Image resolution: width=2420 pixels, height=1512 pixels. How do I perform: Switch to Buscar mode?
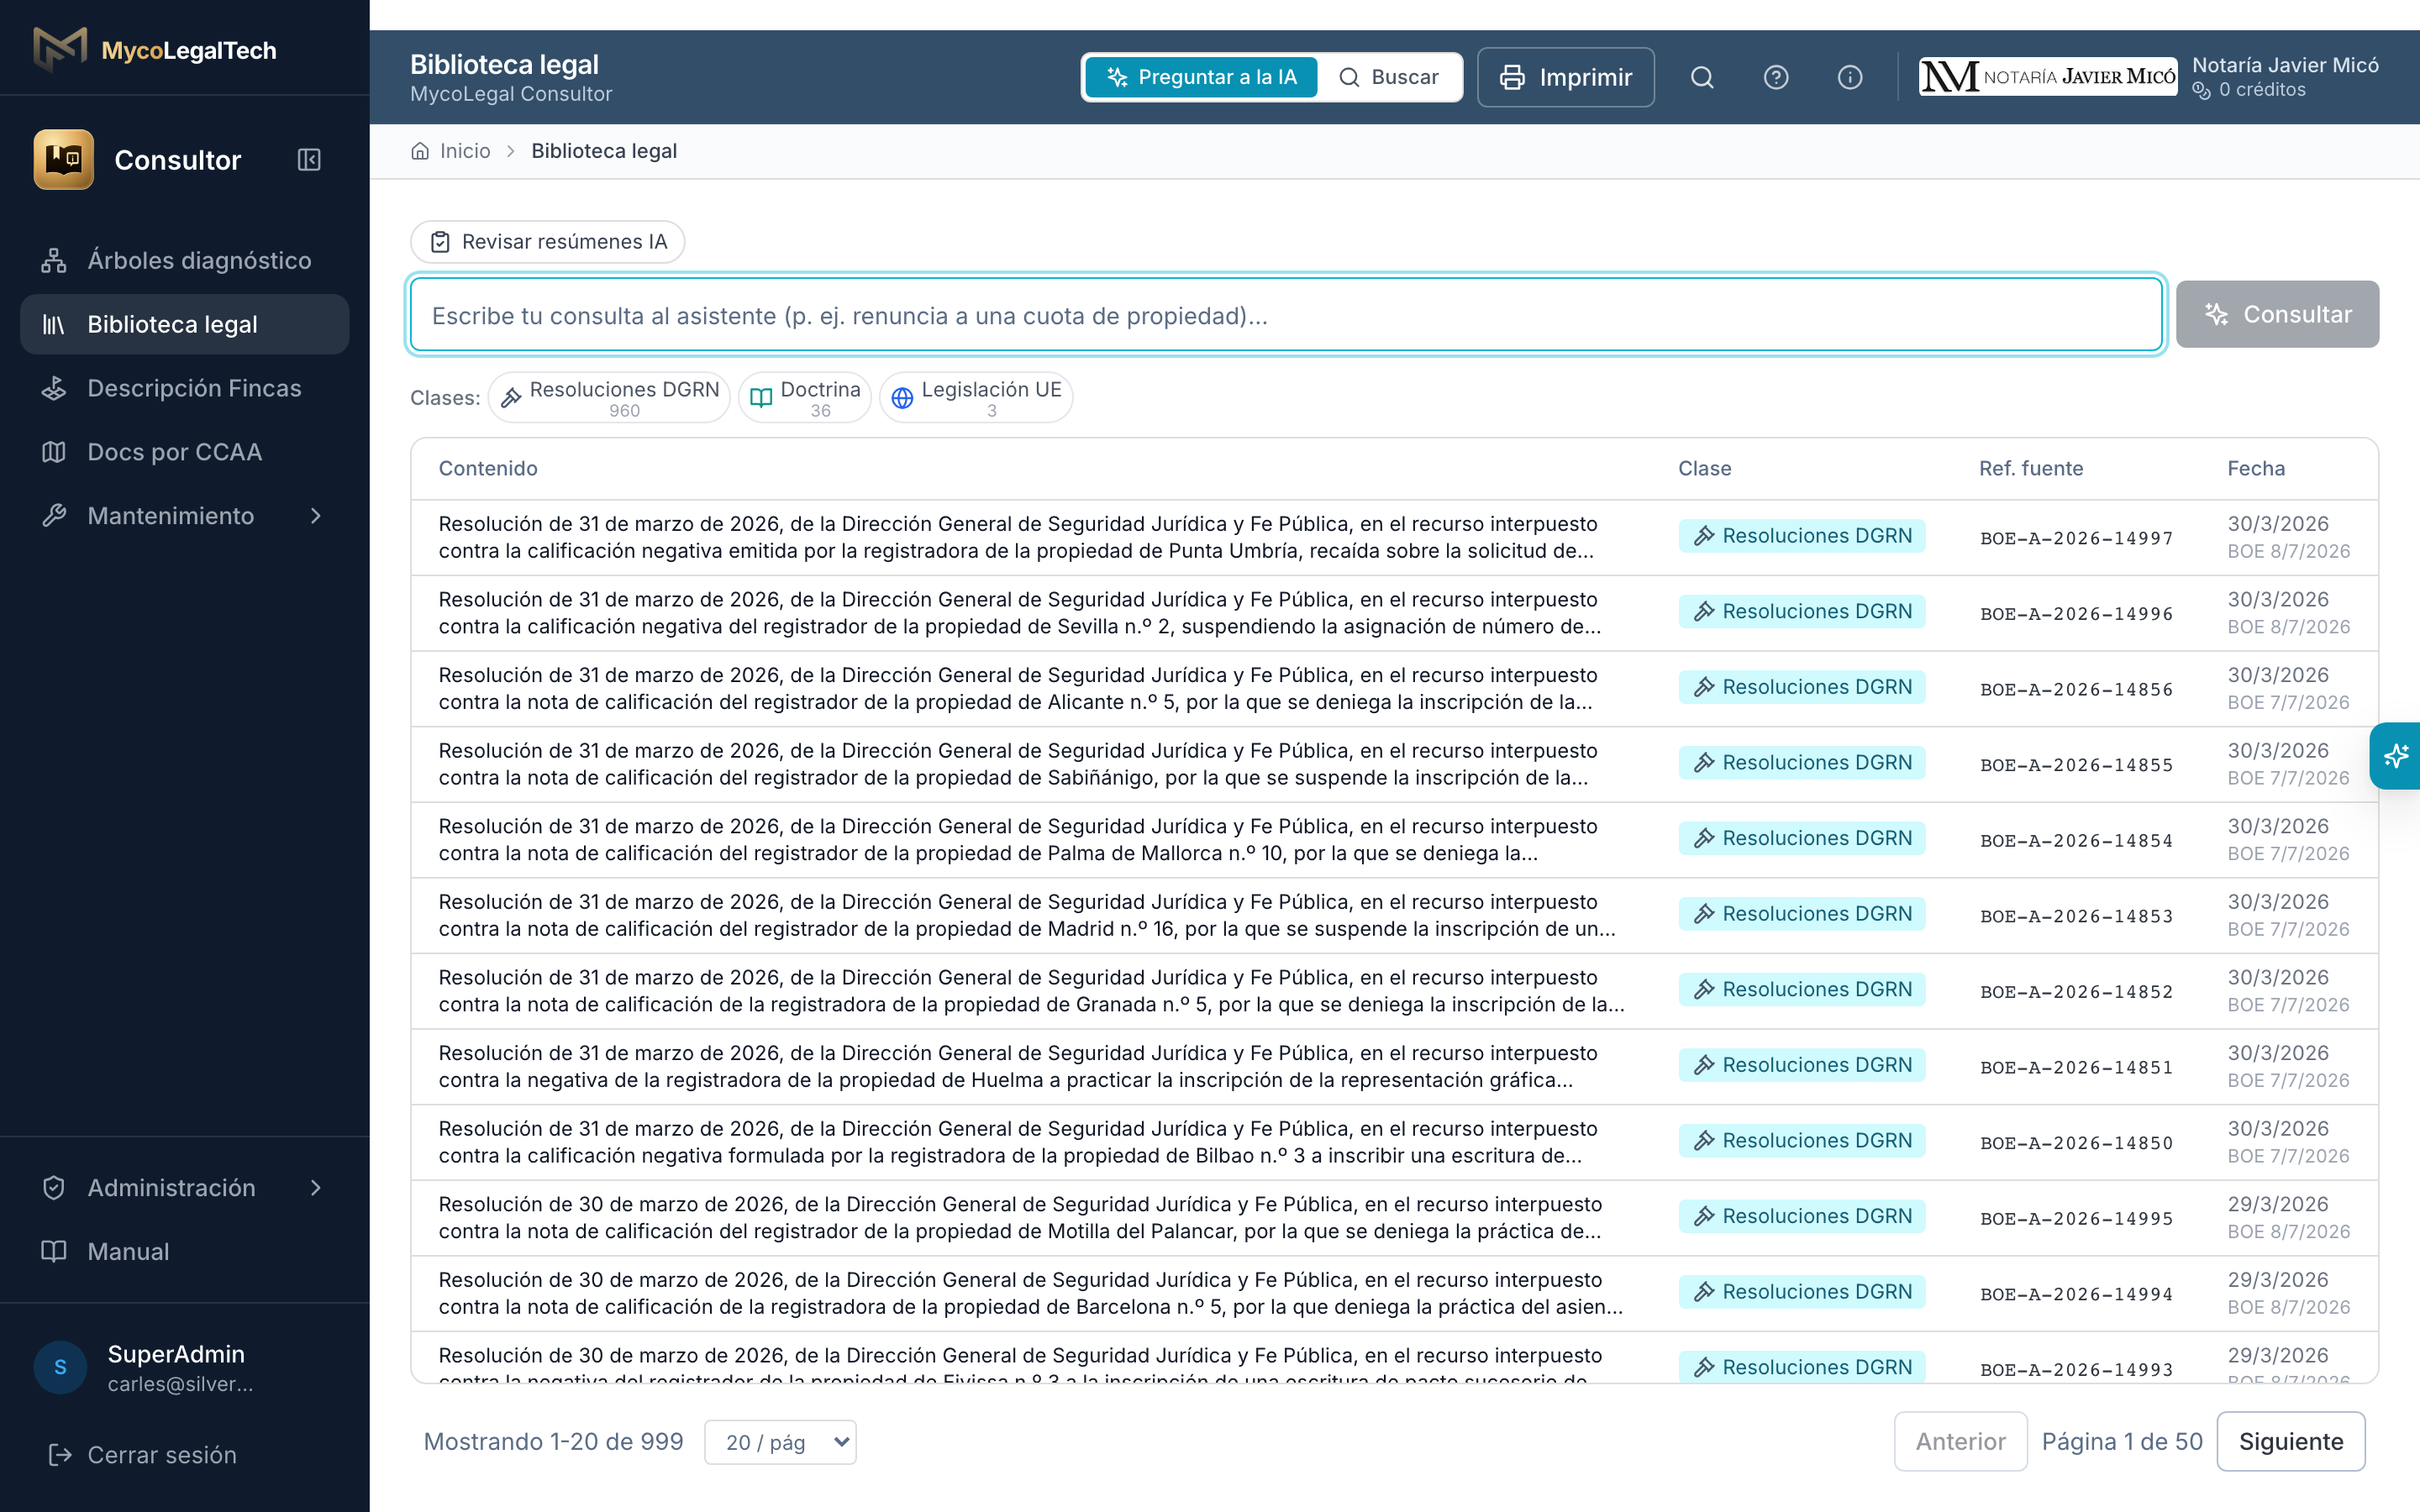1389,77
